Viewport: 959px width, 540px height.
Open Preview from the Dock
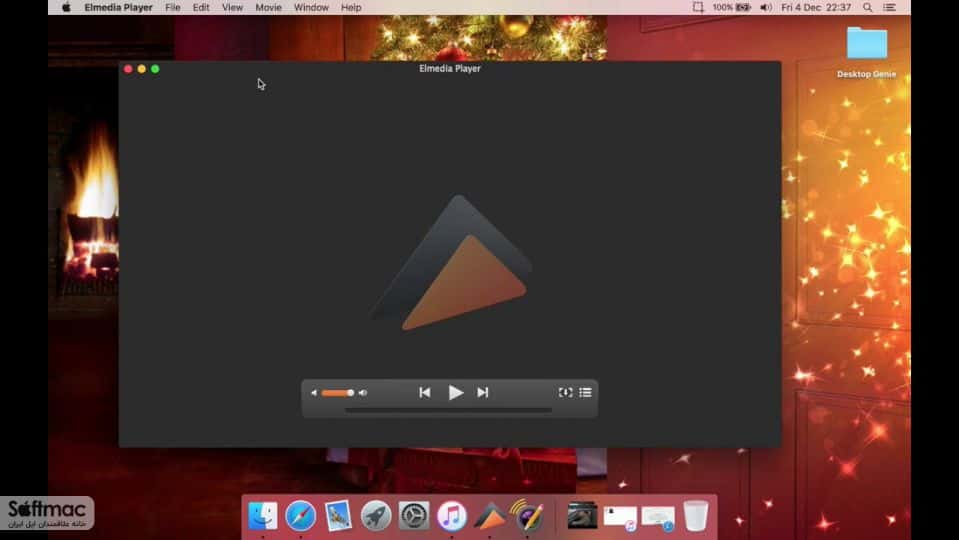(x=338, y=516)
